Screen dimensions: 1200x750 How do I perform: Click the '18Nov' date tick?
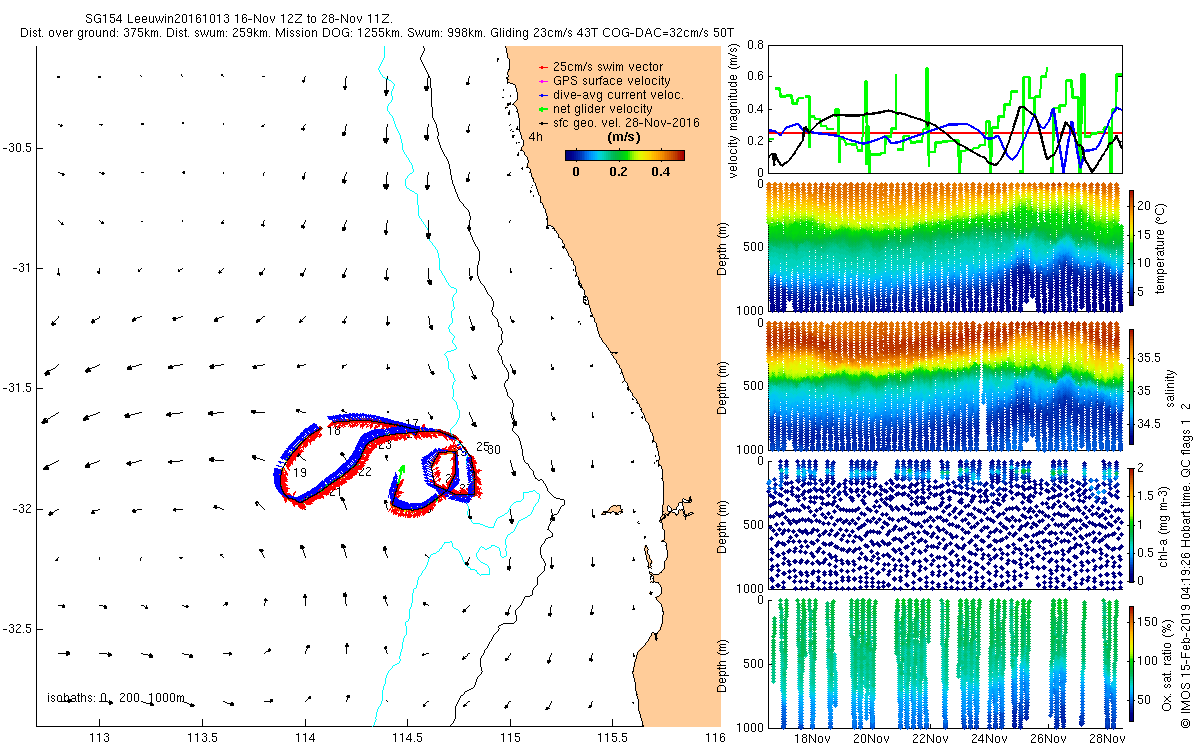(x=811, y=739)
